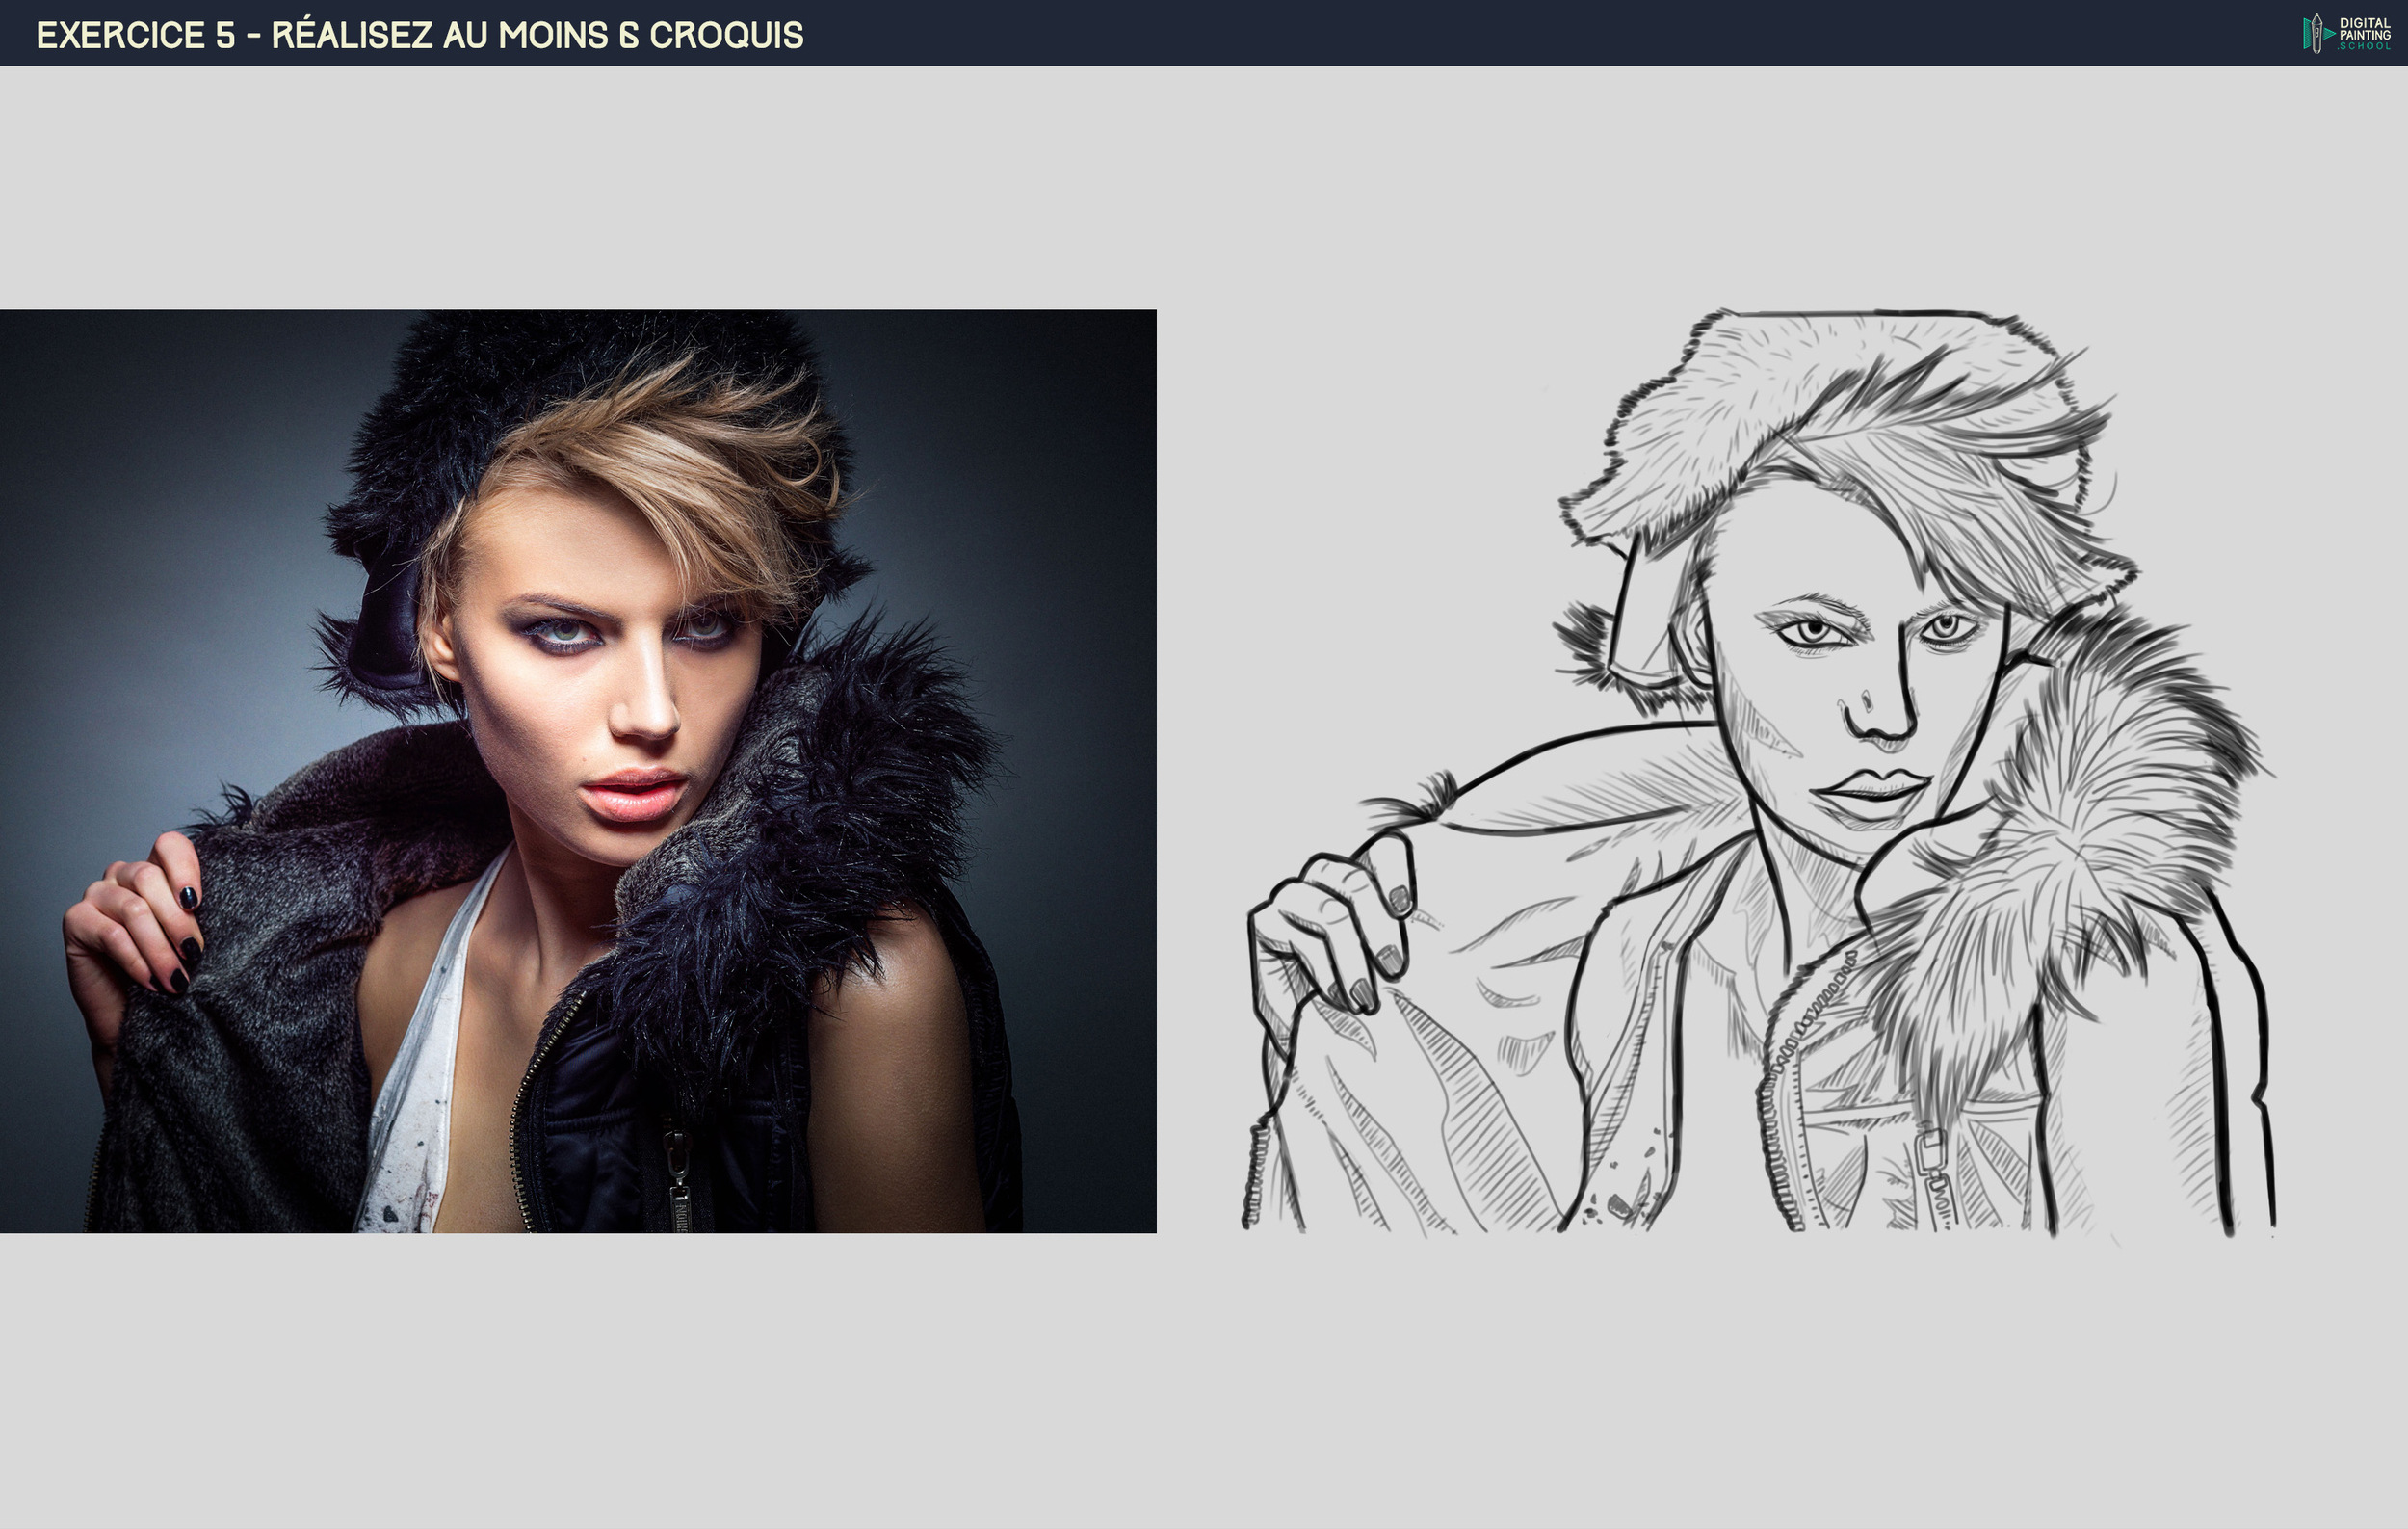Screen dimensions: 2408x1529
Task: Click the stylus pen icon in the logo
Action: tap(2316, 33)
